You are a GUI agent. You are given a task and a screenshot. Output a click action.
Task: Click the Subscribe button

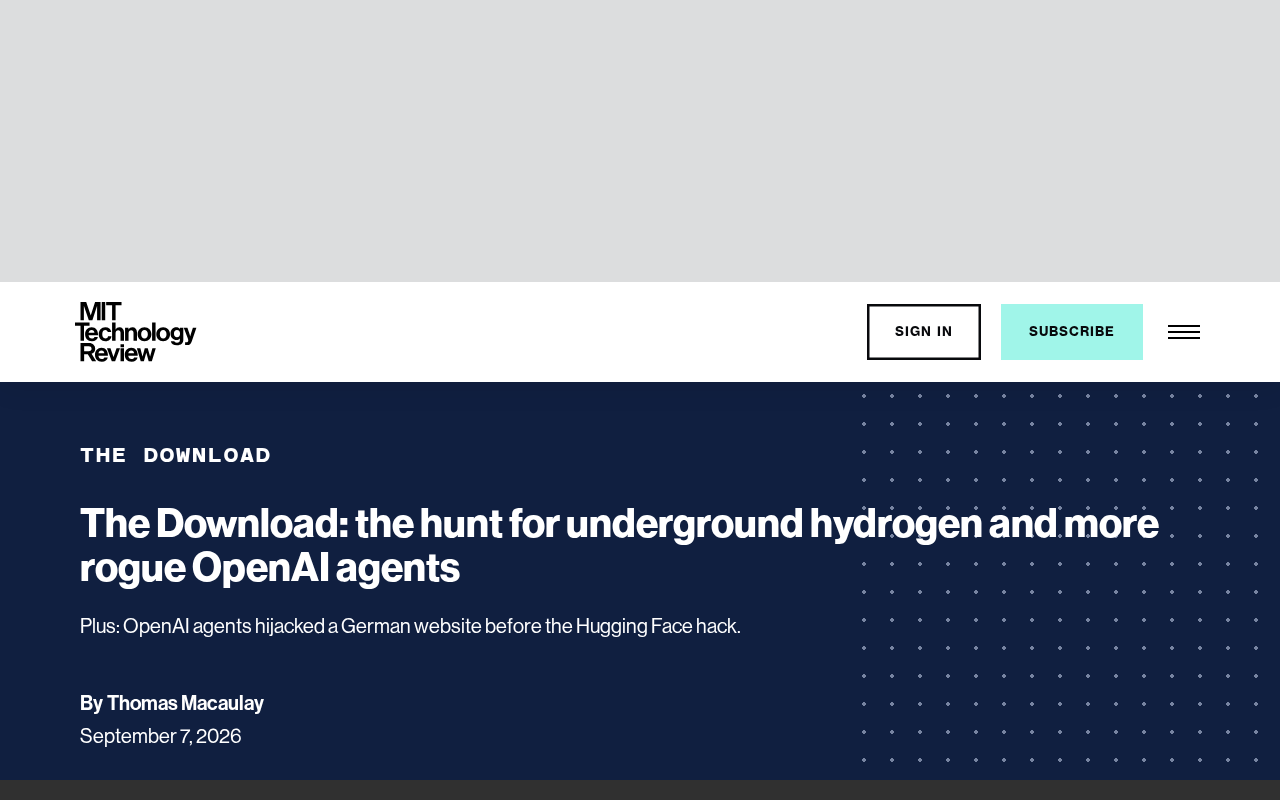1072,332
